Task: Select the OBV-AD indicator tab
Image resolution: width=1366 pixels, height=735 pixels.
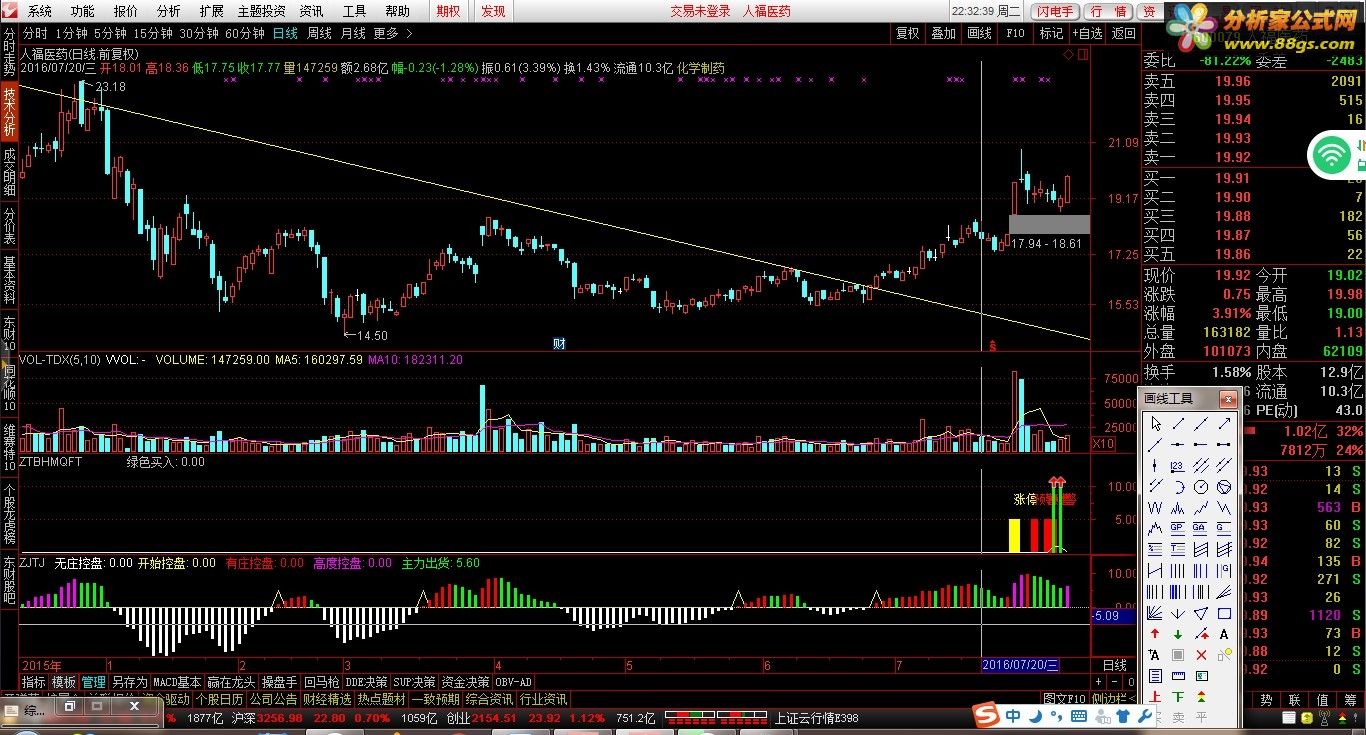Action: tap(513, 682)
